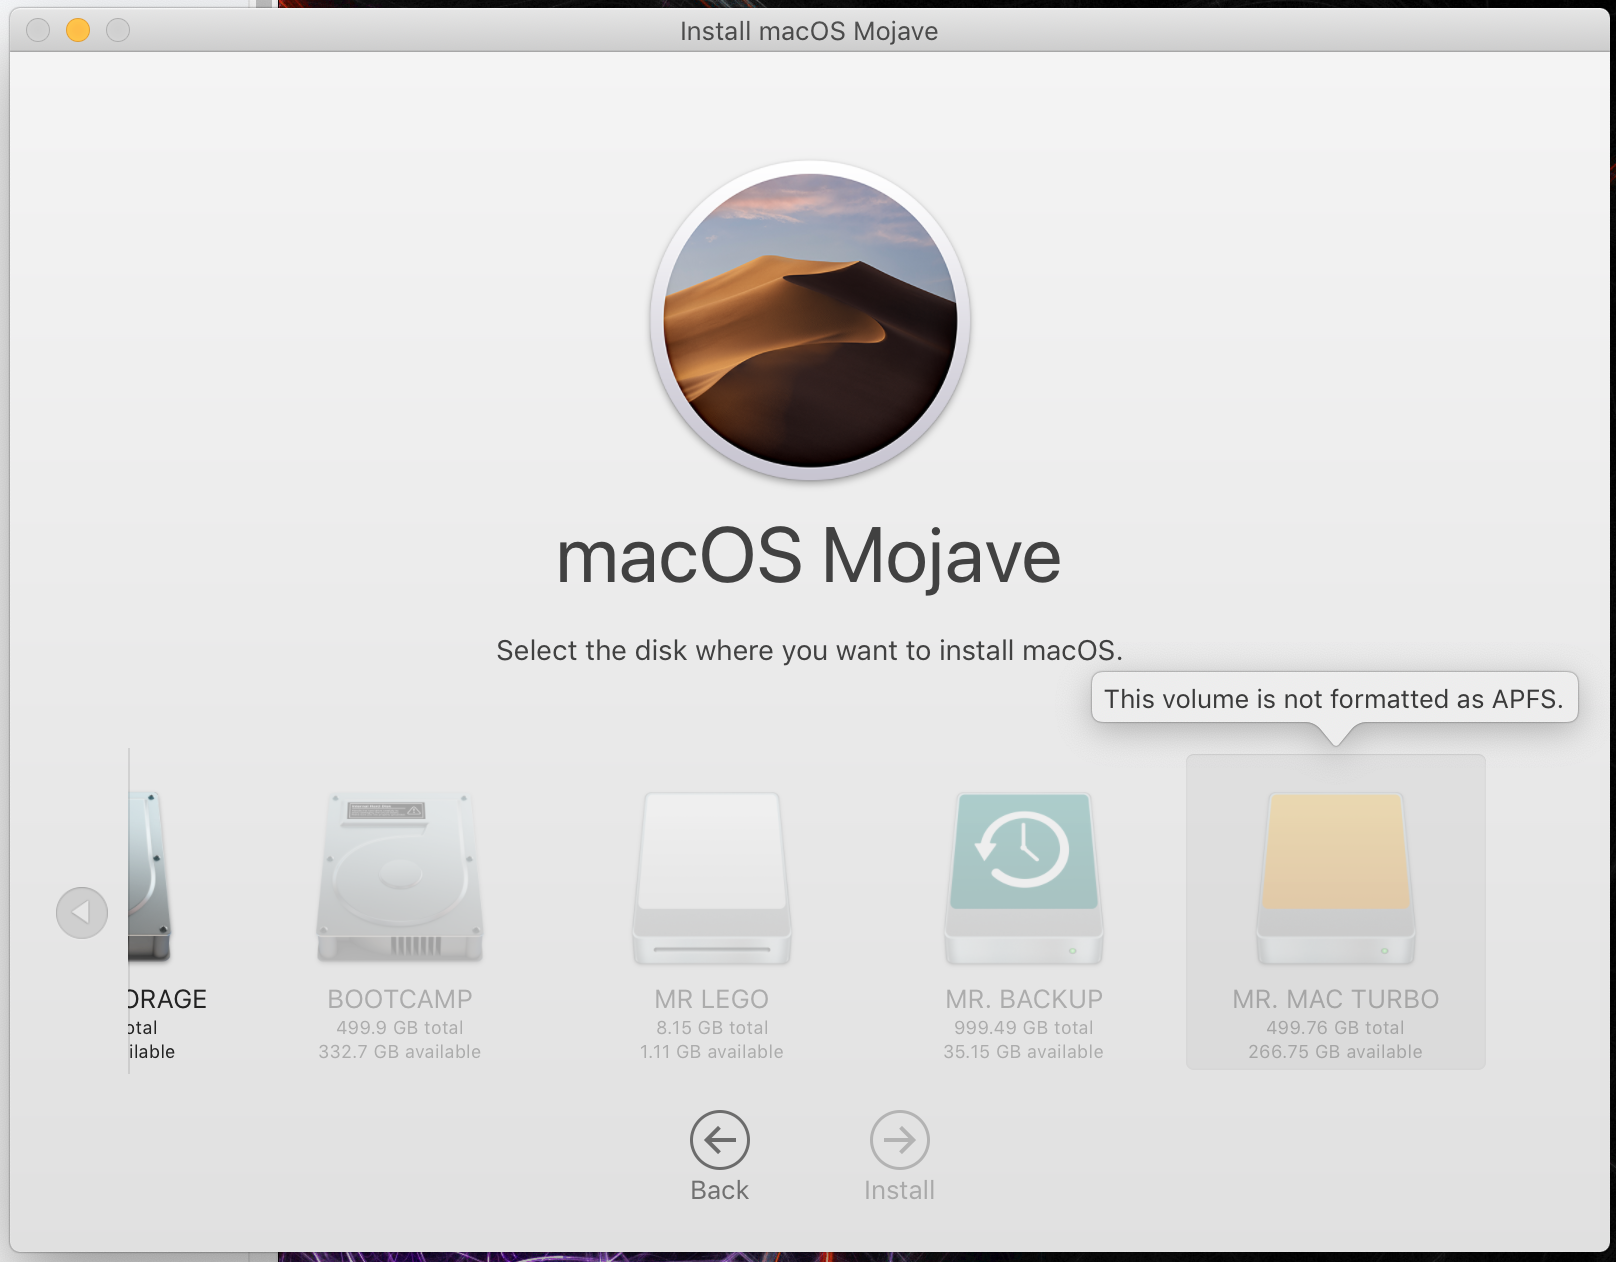Click the BOOTCAMP disk name
Viewport: 1616px width, 1262px height.
pyautogui.click(x=400, y=999)
